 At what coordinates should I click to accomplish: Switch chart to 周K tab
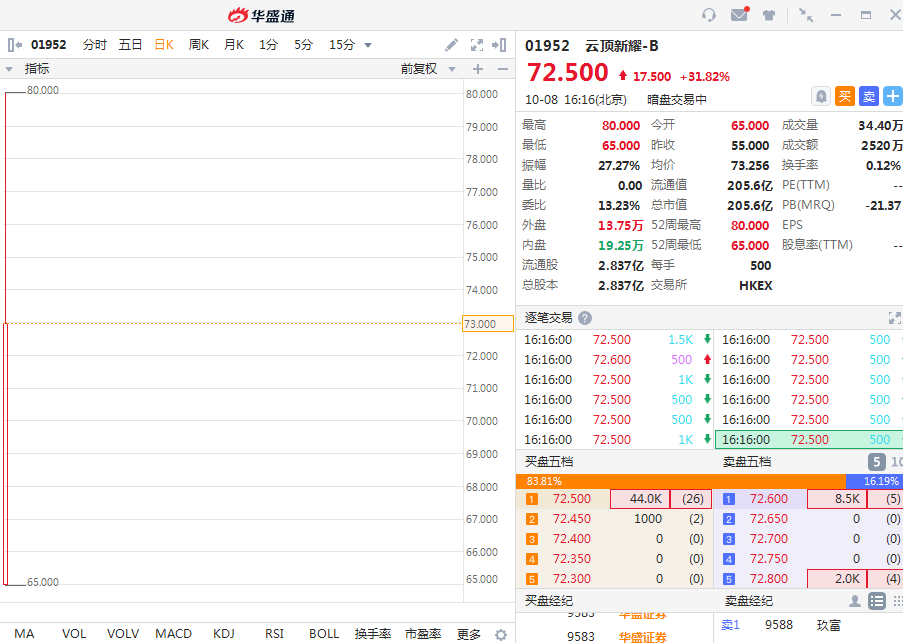(198, 45)
